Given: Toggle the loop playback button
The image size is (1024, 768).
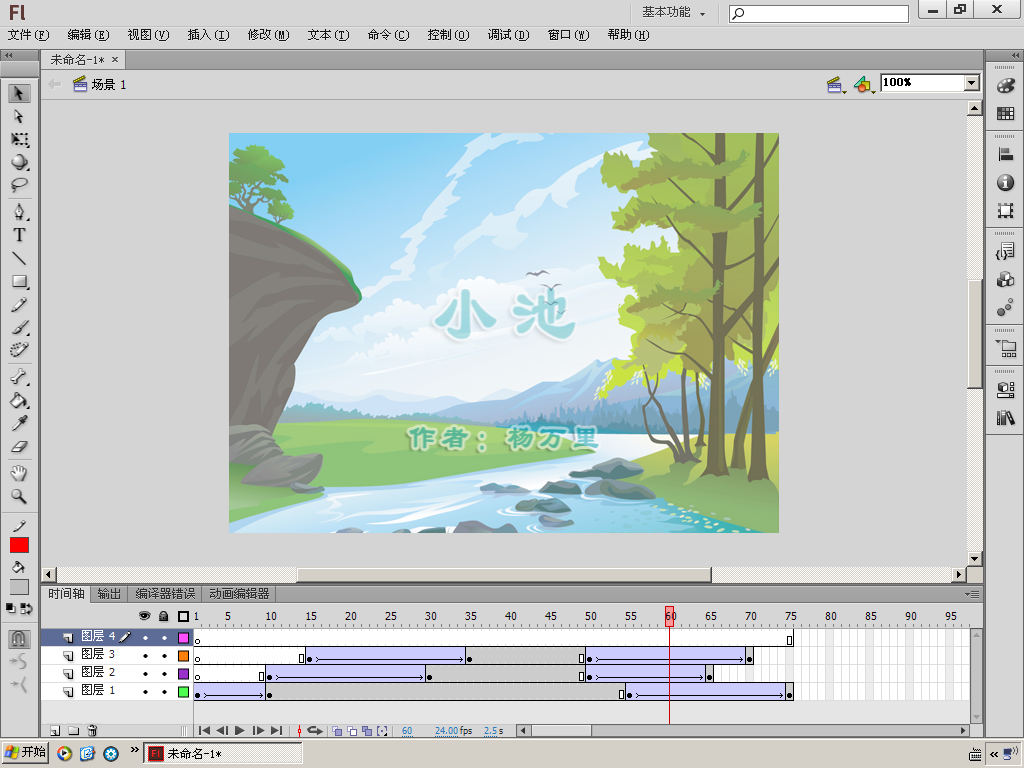Looking at the screenshot, I should pyautogui.click(x=315, y=731).
